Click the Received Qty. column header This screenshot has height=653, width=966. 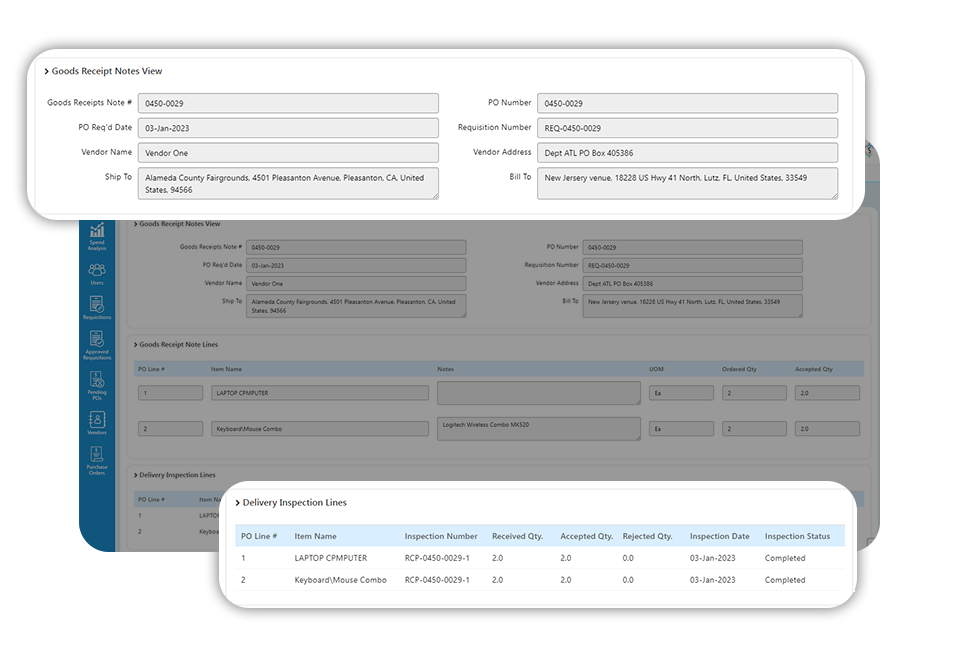click(517, 536)
